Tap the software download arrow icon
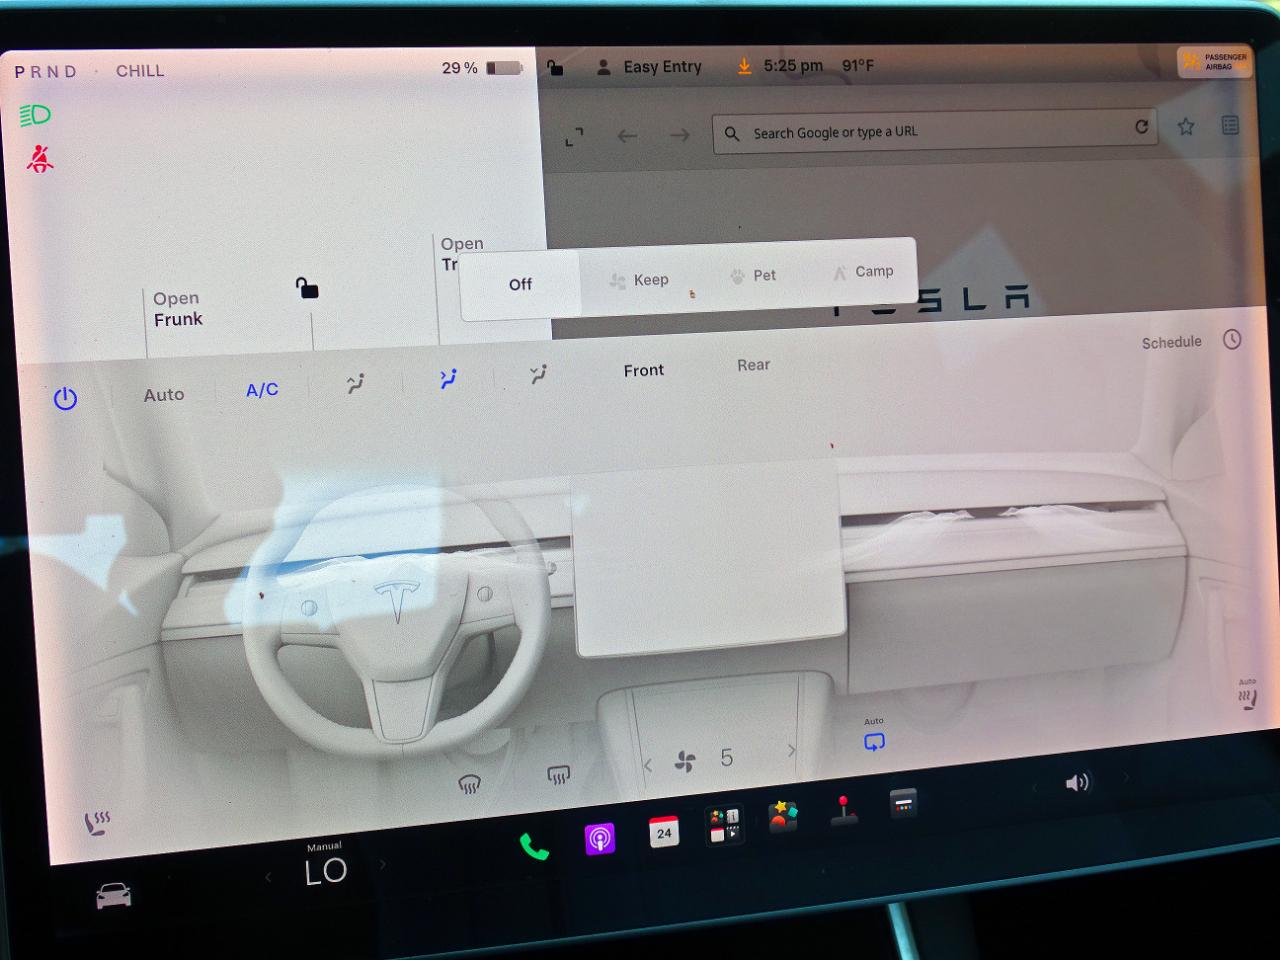This screenshot has height=960, width=1280. coord(744,66)
